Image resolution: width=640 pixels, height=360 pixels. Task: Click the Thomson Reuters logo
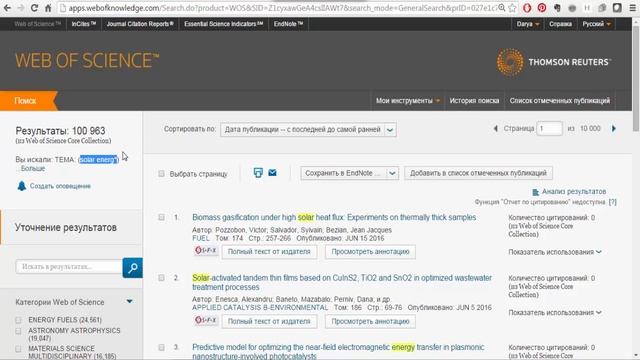[553, 62]
